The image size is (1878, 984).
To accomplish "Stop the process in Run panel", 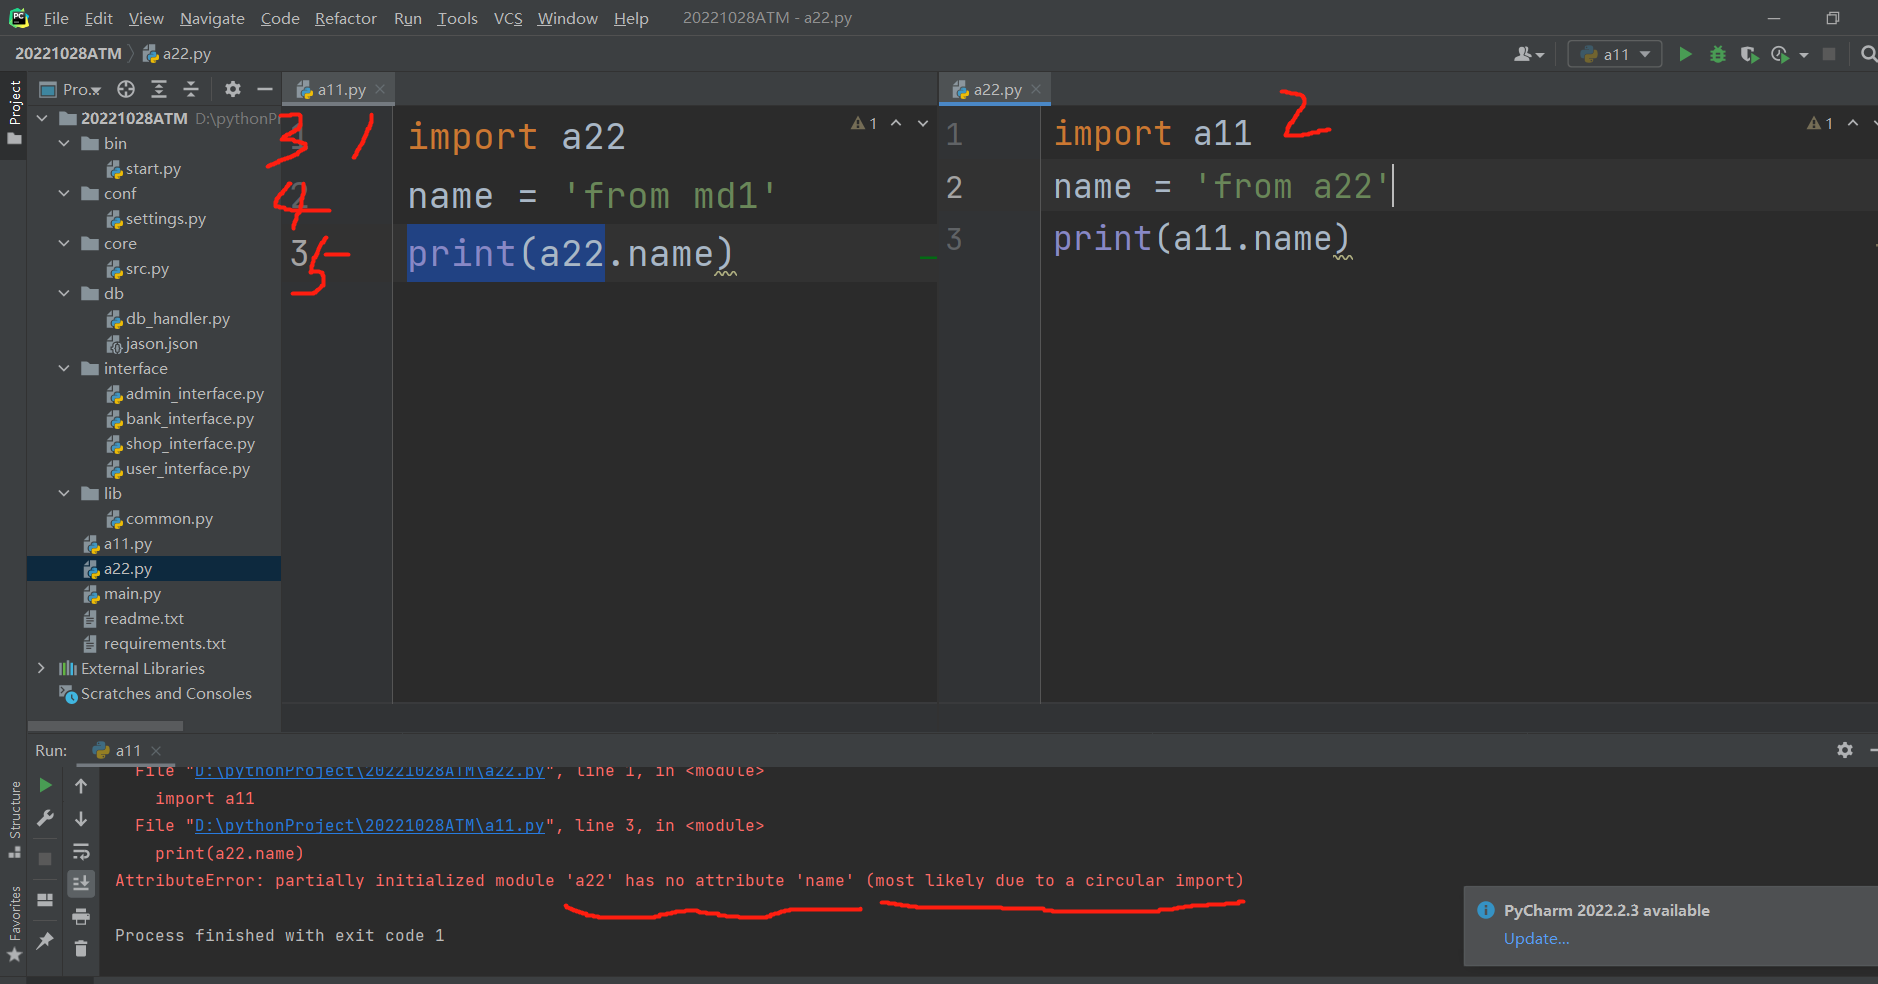I will 45,859.
